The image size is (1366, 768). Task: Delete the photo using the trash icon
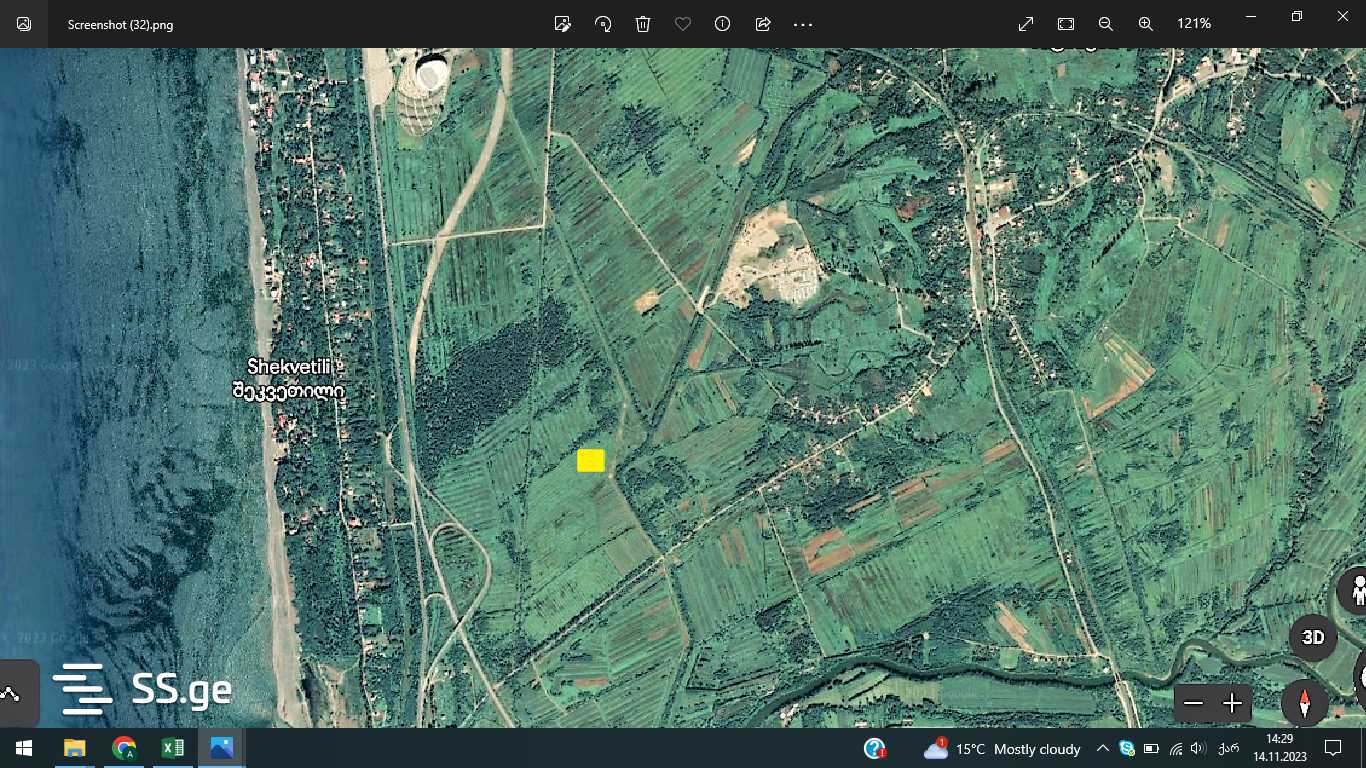click(643, 24)
